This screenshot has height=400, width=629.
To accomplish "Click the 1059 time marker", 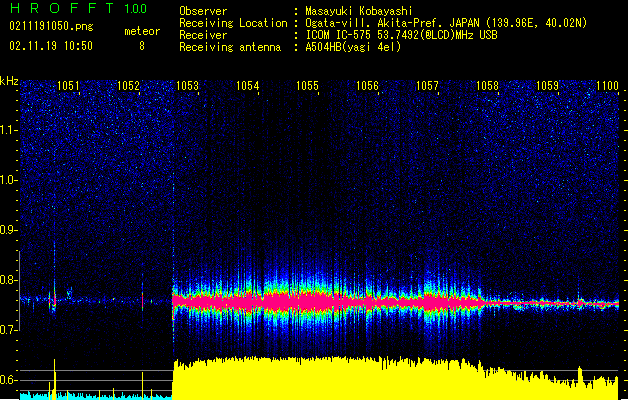I will point(547,85).
